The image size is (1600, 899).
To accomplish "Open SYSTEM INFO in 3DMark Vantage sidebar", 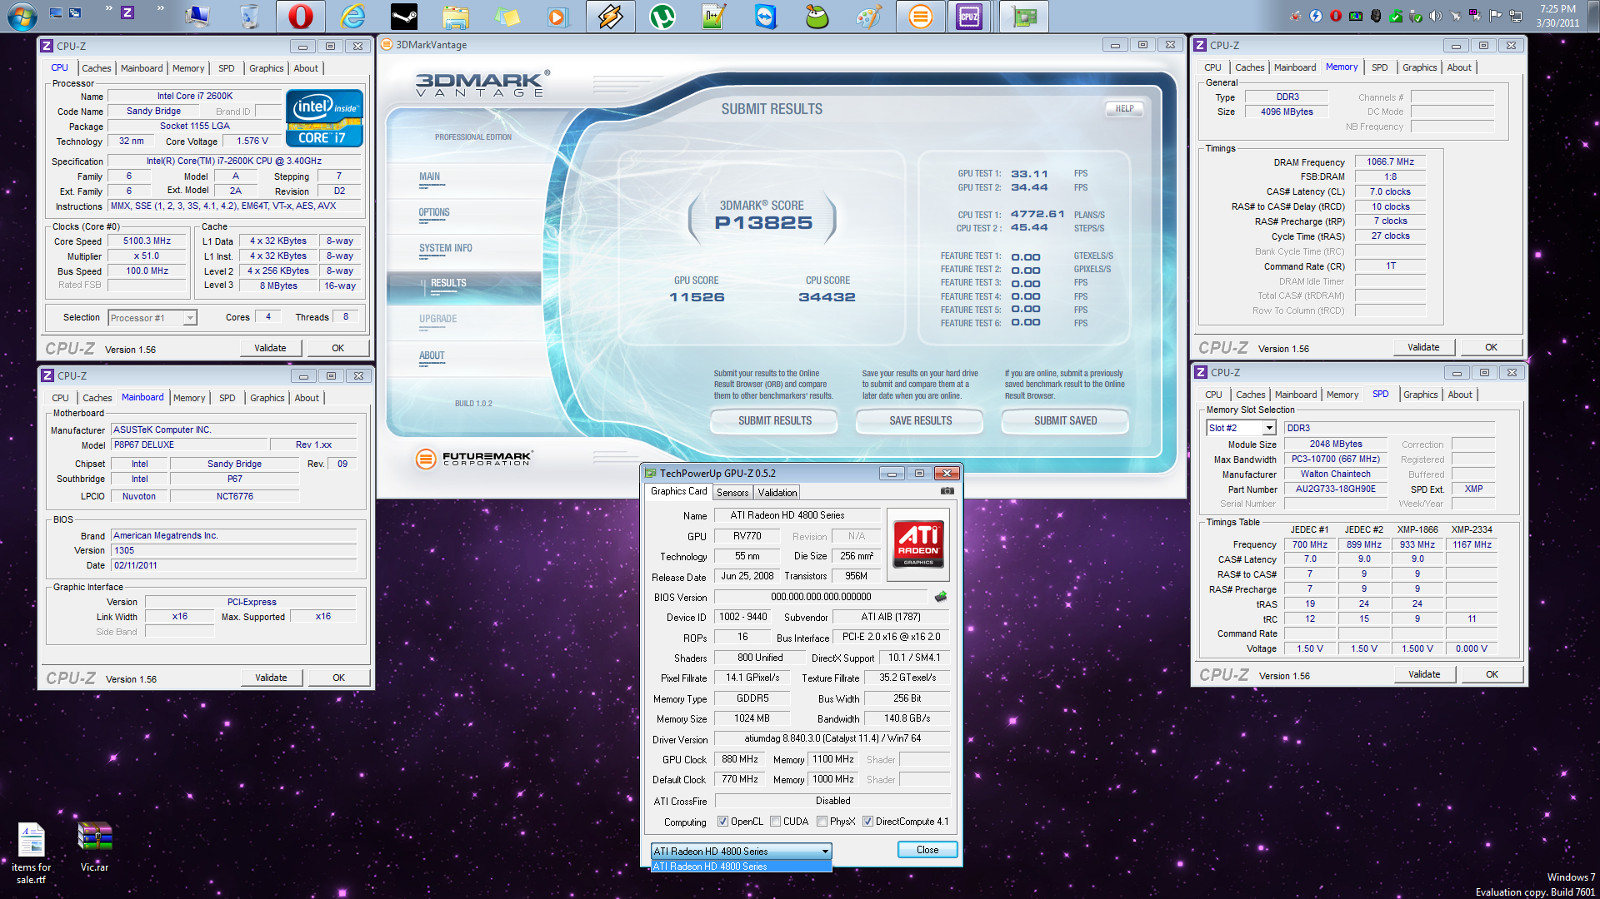I will click(x=446, y=248).
